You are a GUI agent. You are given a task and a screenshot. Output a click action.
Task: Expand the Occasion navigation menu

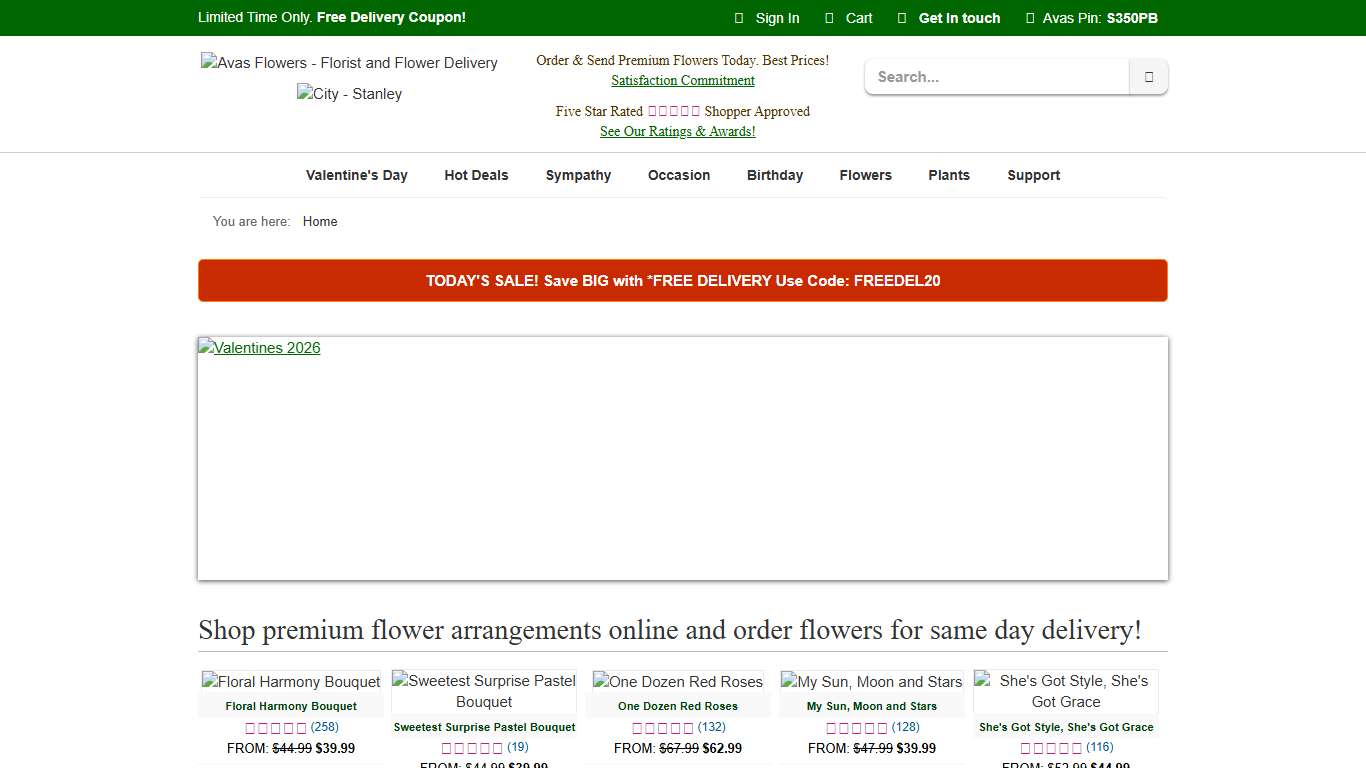point(679,175)
